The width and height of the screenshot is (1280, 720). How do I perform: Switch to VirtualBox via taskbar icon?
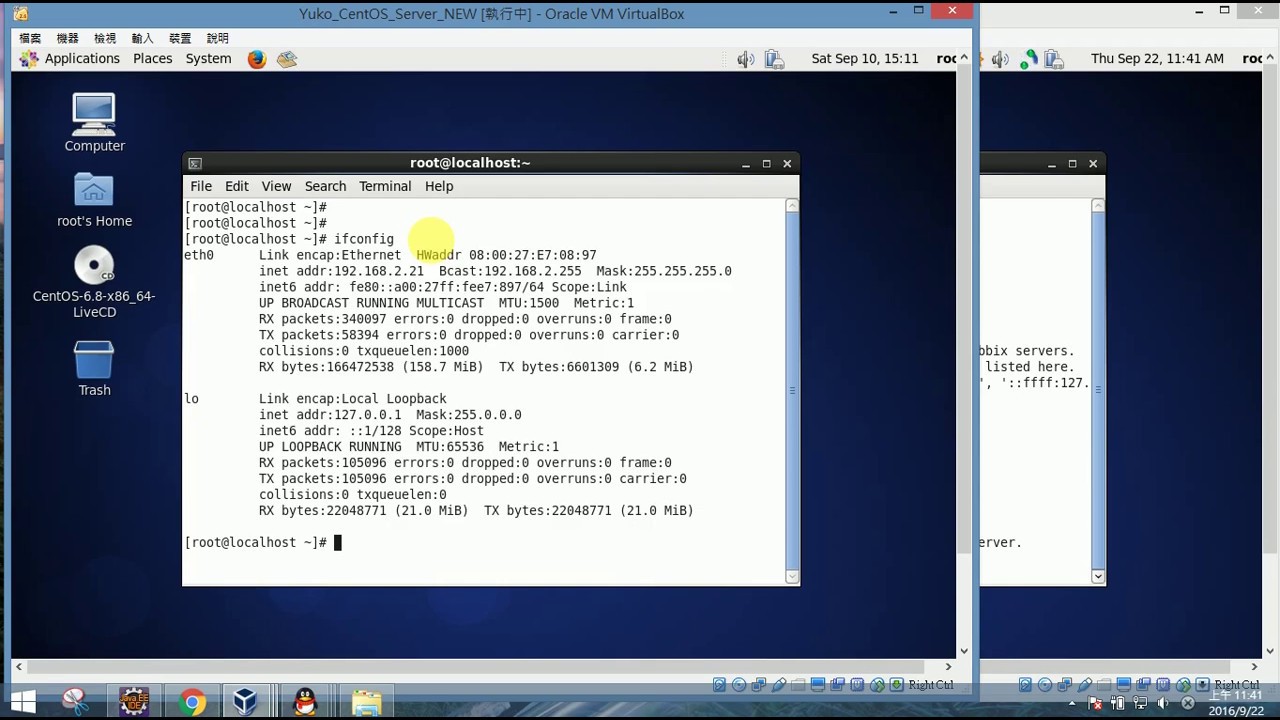246,702
